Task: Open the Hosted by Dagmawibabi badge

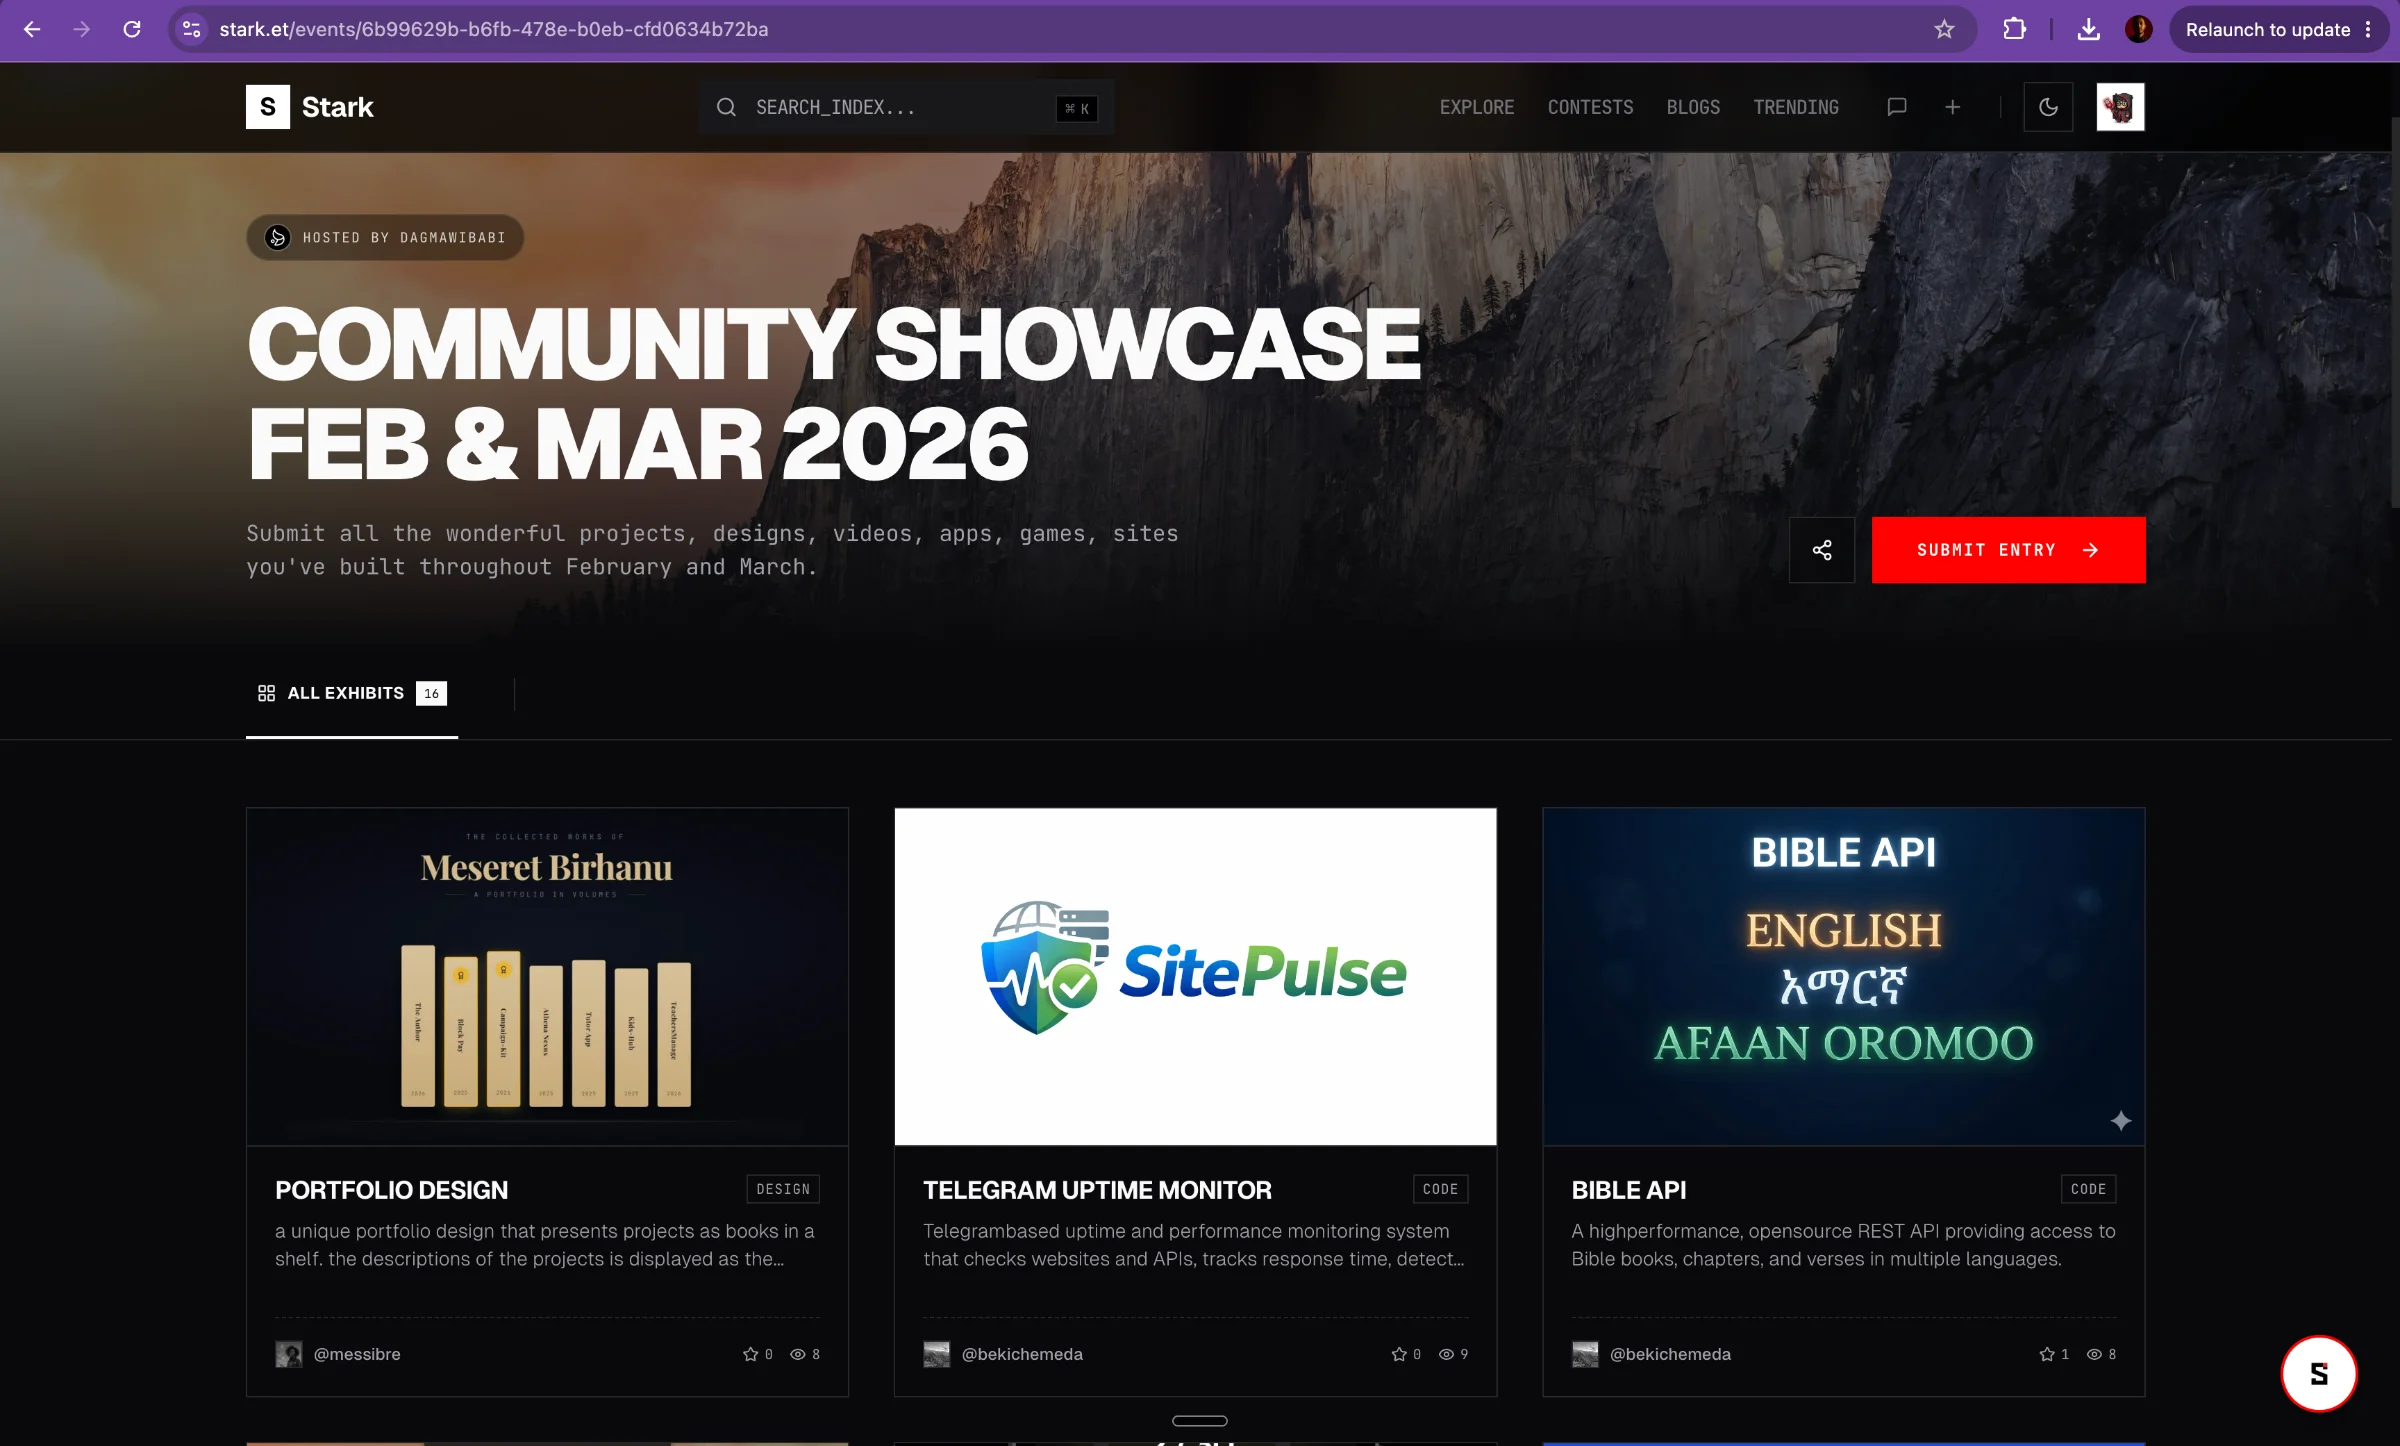Action: point(385,237)
